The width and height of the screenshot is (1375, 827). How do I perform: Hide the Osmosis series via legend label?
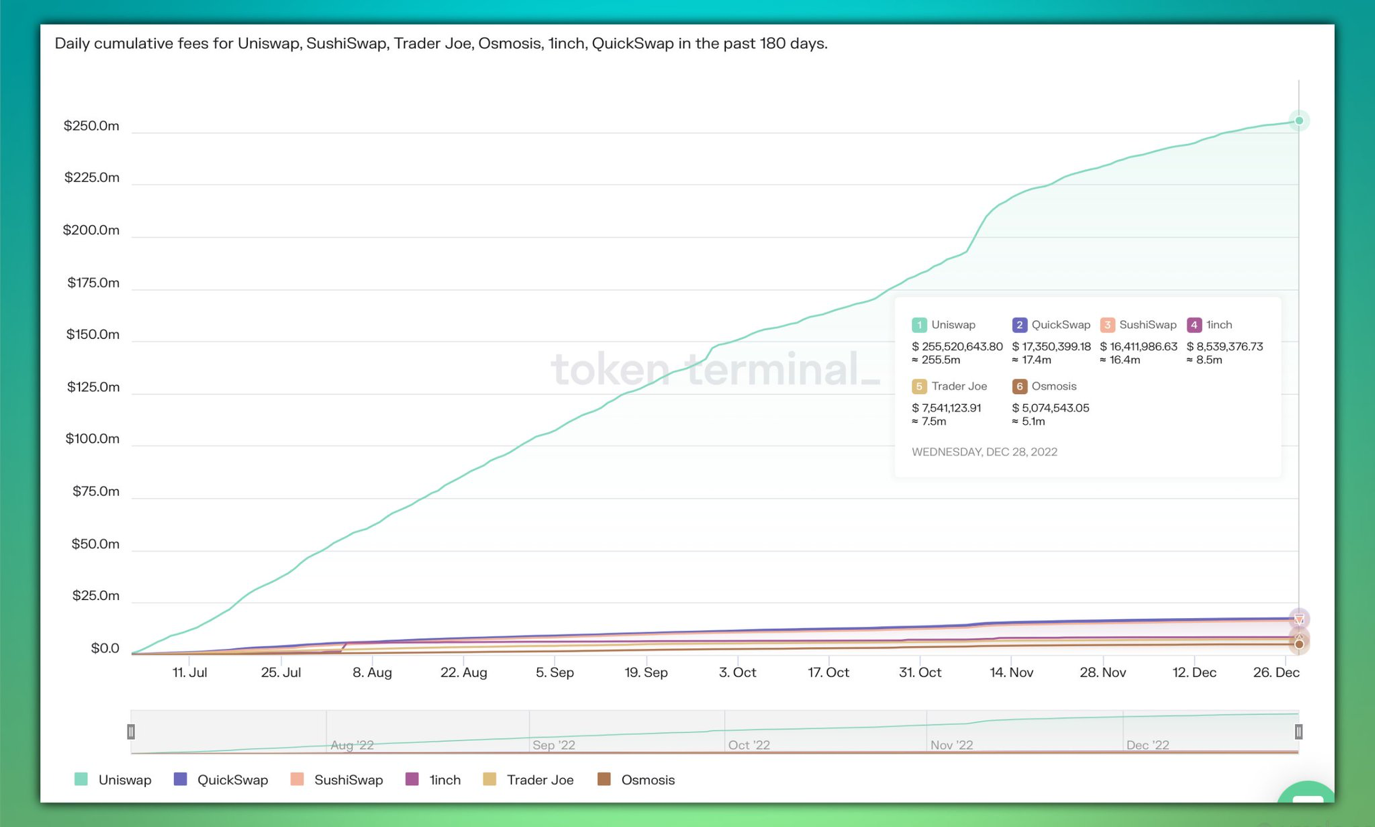click(647, 780)
